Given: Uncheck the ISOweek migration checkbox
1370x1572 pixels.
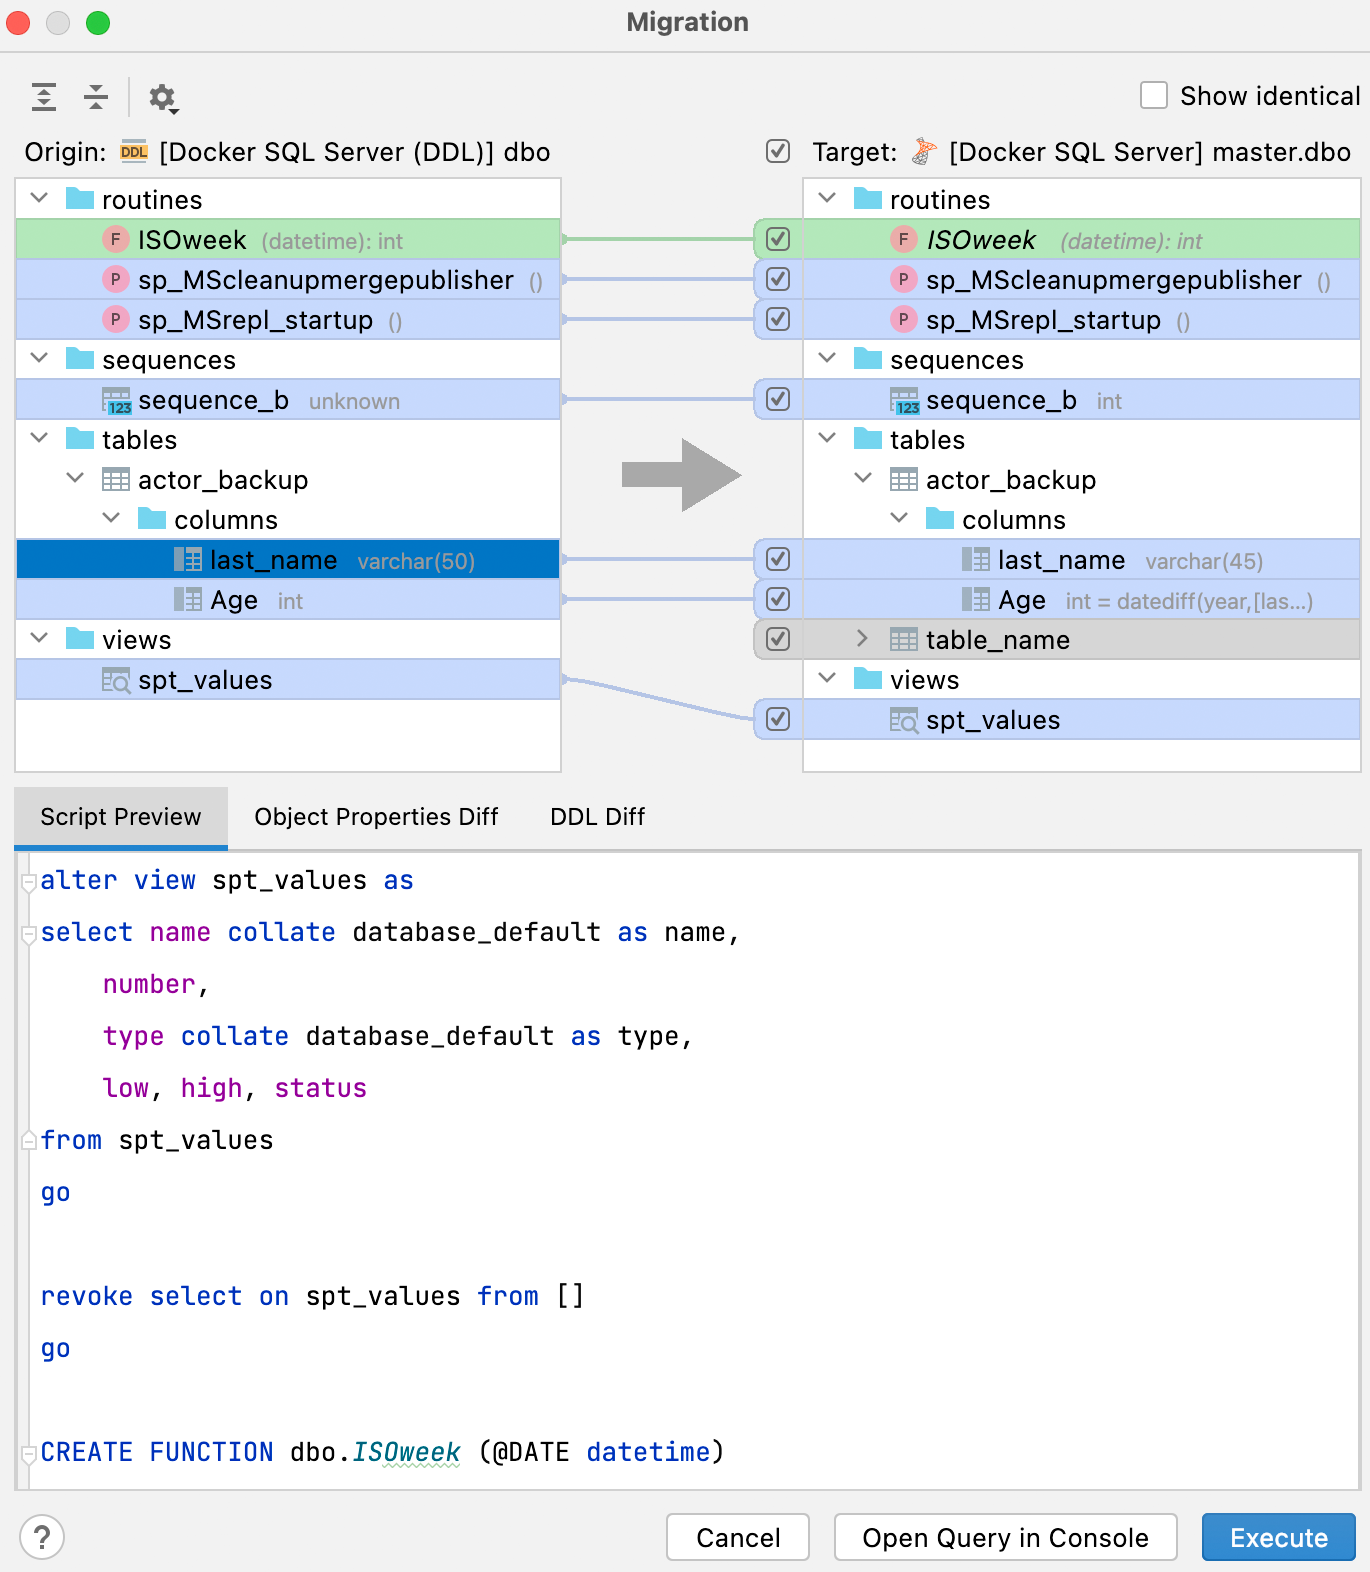Looking at the screenshot, I should [778, 240].
